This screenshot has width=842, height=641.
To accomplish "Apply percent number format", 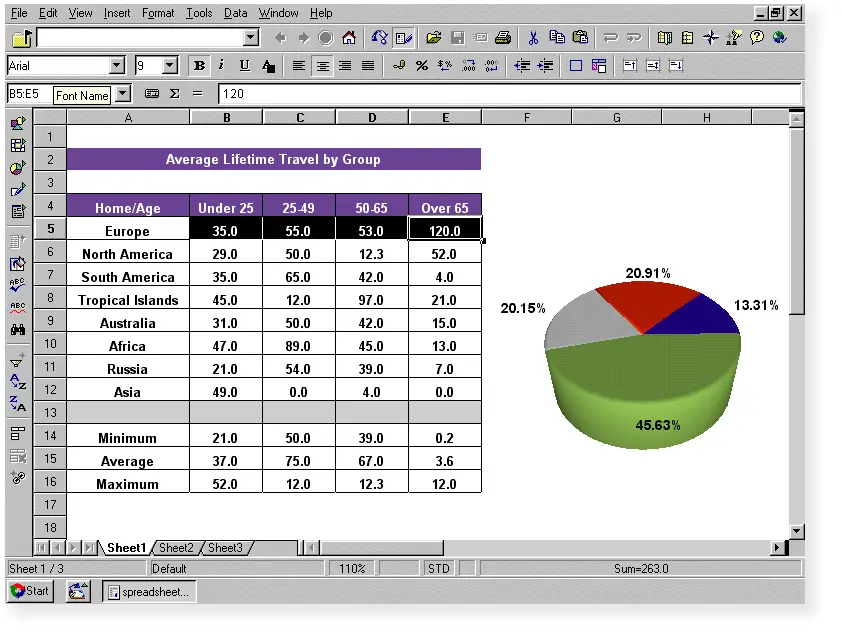I will pyautogui.click(x=421, y=66).
